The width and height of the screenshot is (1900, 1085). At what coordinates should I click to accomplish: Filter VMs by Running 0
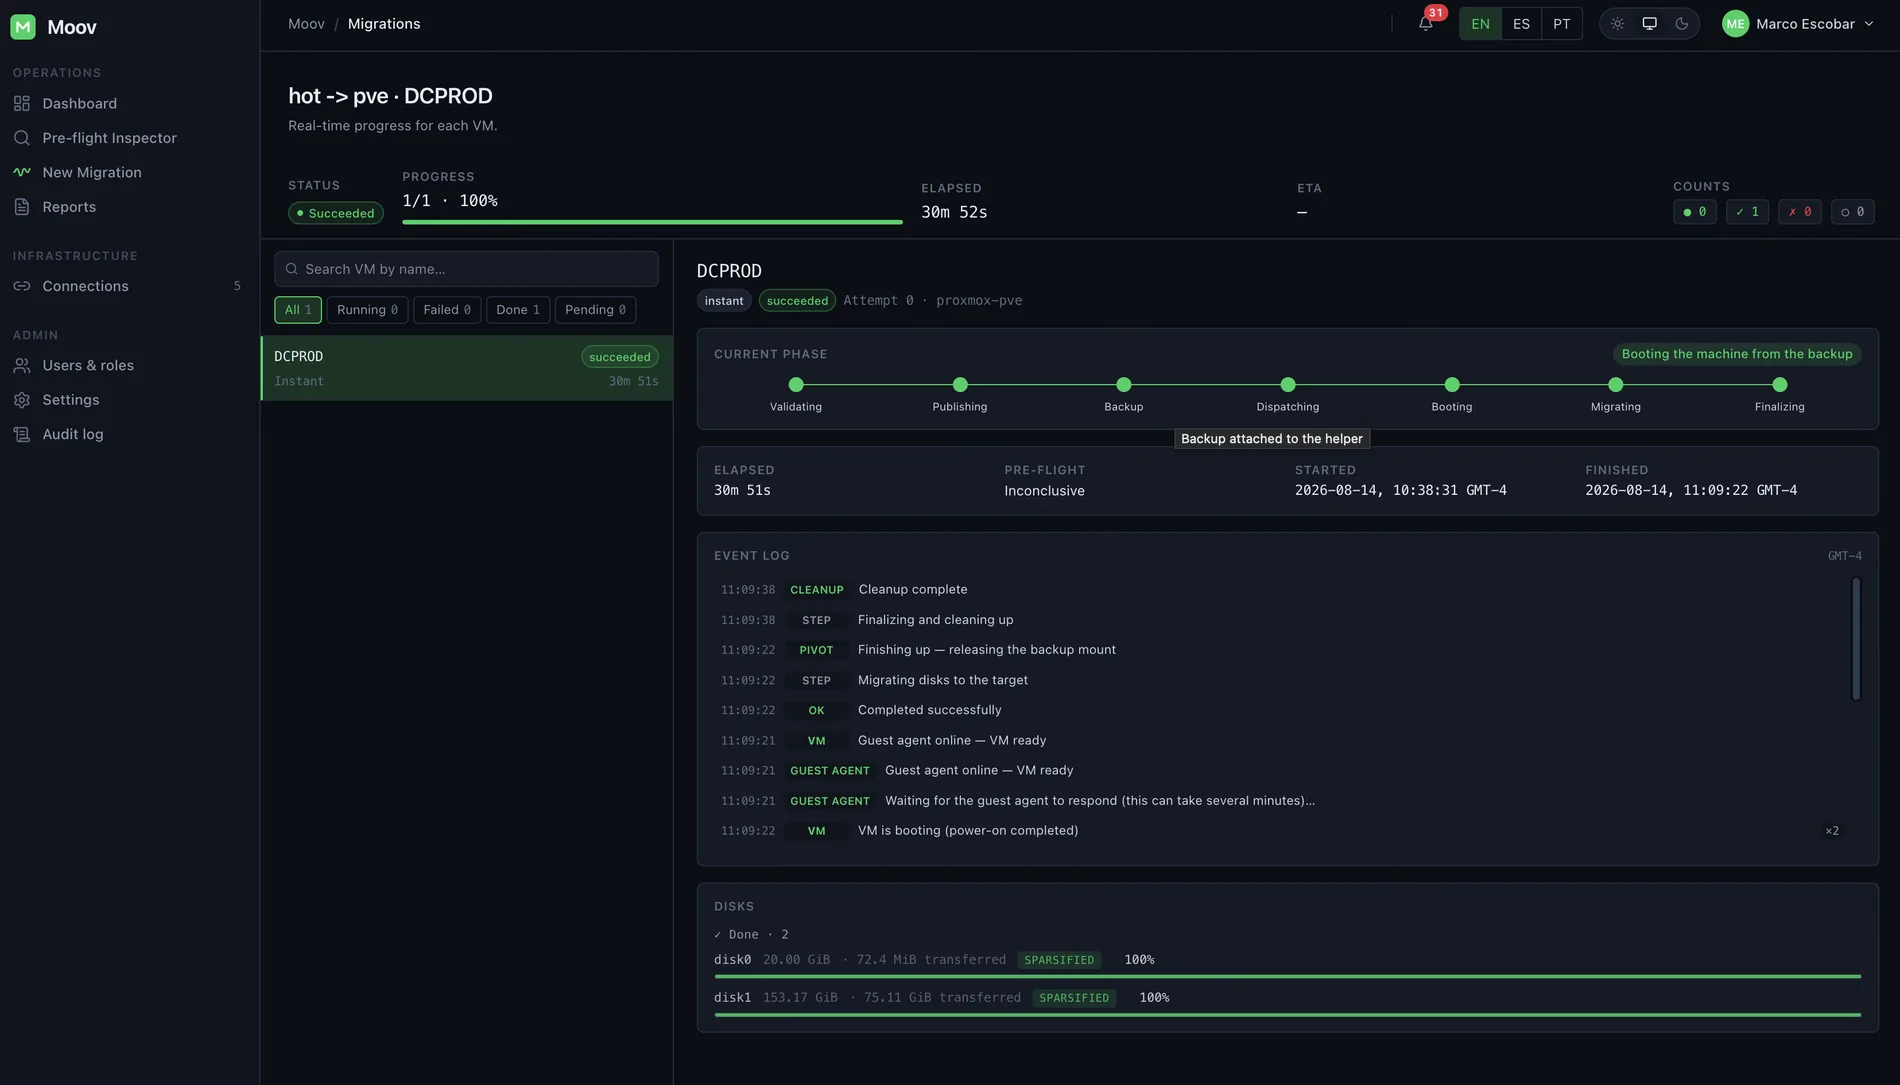(x=367, y=310)
